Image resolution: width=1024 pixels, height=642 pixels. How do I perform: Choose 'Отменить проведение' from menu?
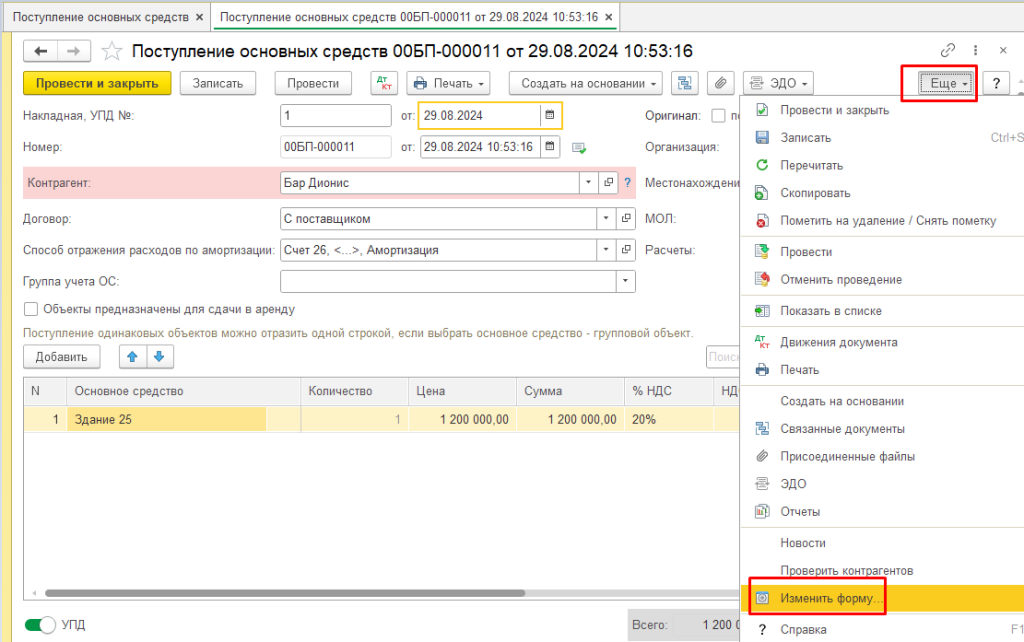840,279
